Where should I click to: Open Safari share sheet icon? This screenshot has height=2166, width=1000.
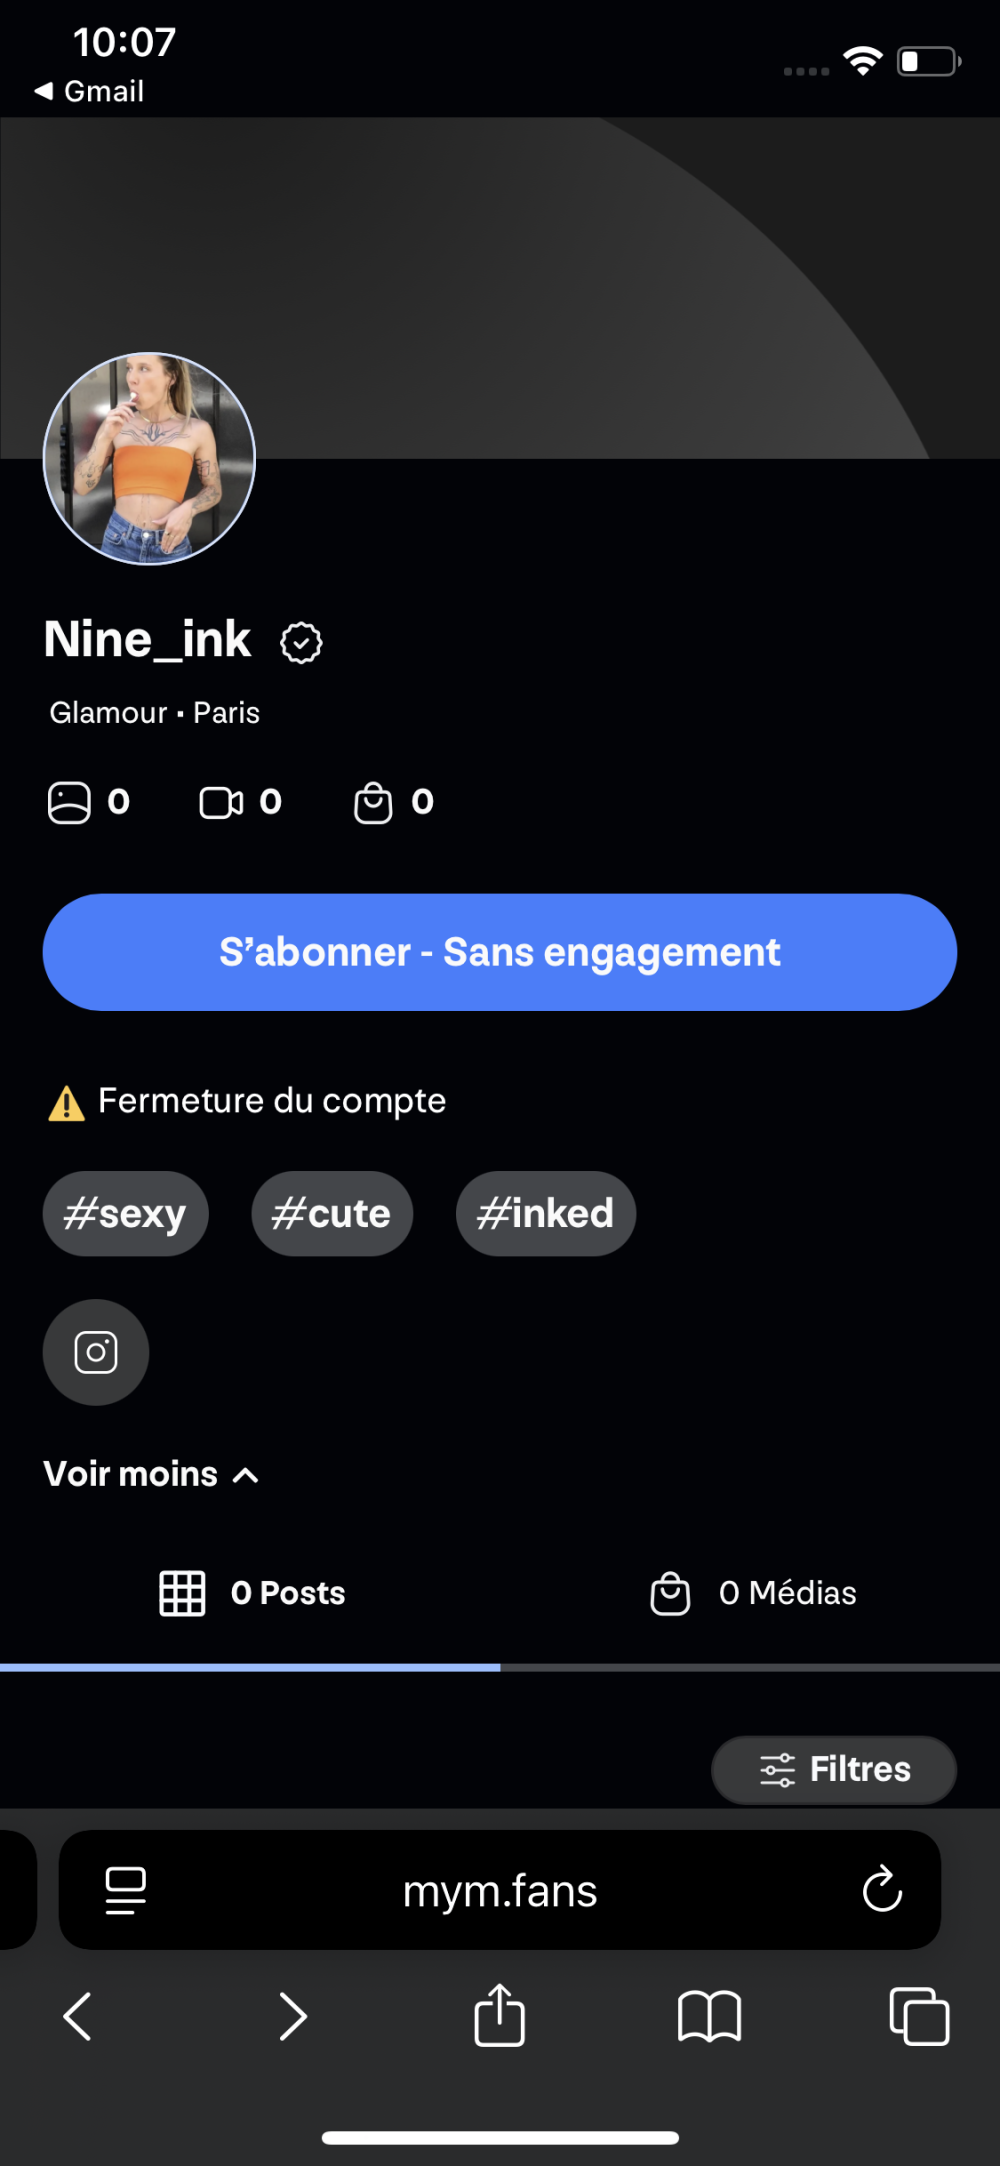499,2015
